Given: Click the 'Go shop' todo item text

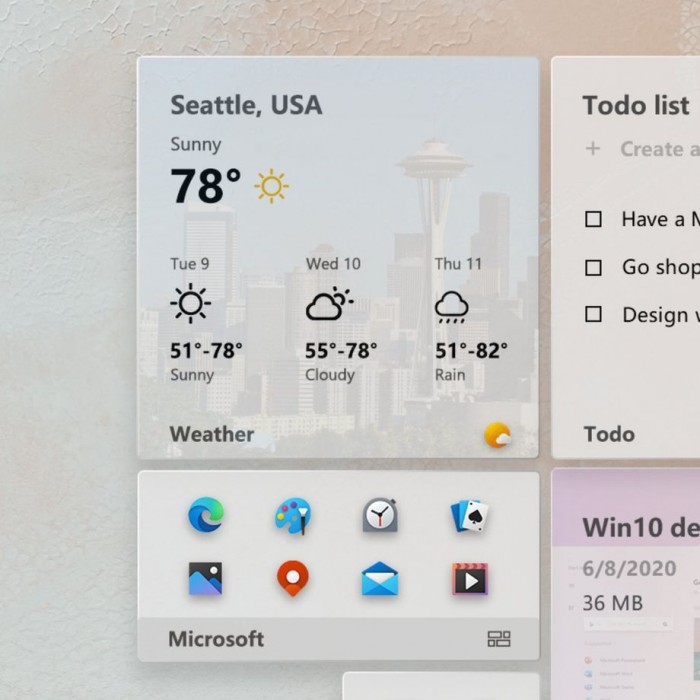Looking at the screenshot, I should pyautogui.click(x=661, y=268).
